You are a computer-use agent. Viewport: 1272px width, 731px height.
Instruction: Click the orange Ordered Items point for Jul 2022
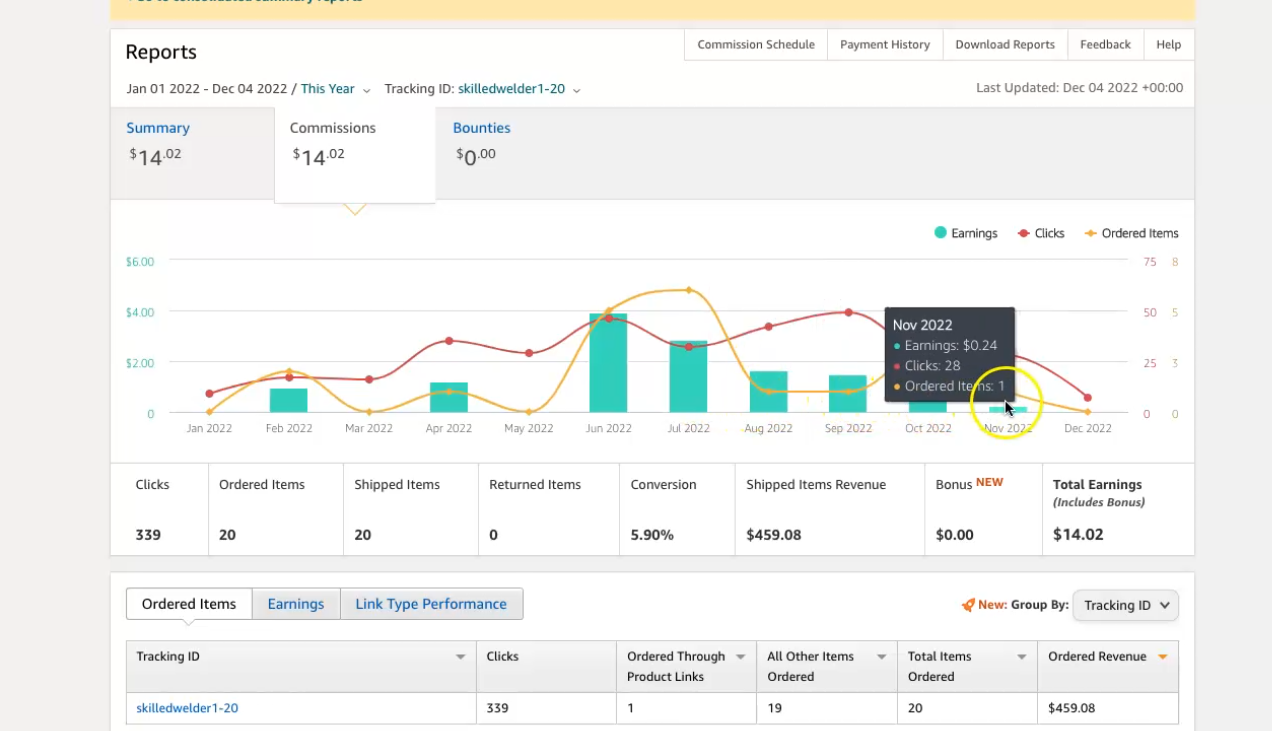[688, 290]
